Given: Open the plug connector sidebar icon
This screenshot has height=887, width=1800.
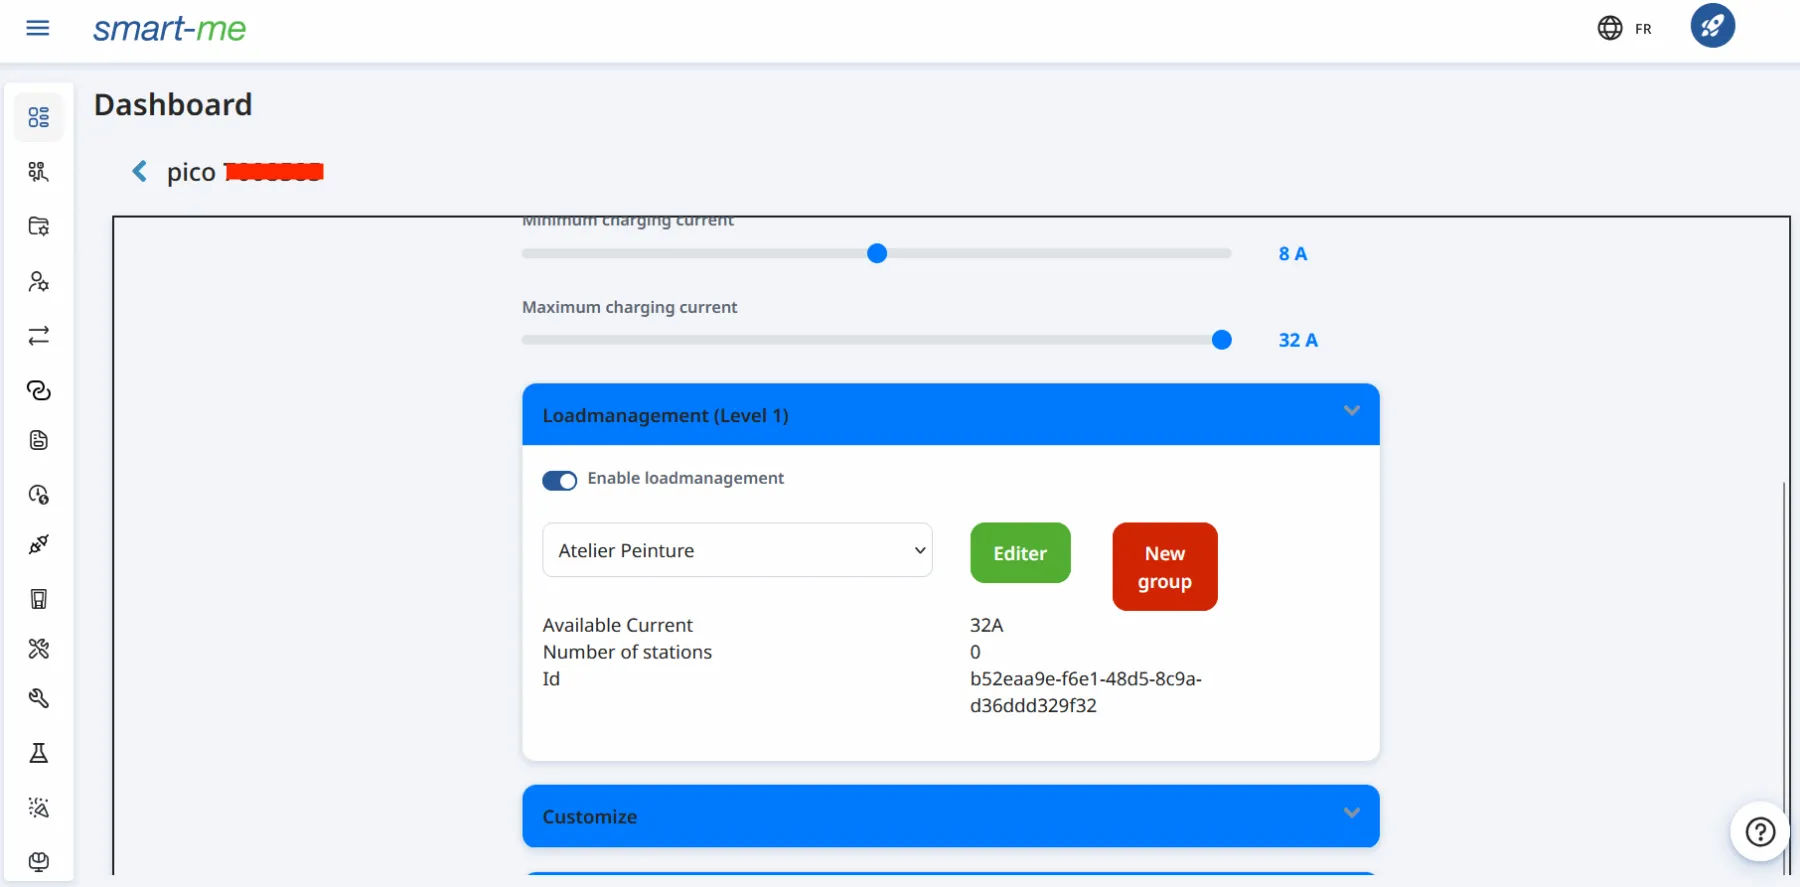Looking at the screenshot, I should click(x=39, y=544).
